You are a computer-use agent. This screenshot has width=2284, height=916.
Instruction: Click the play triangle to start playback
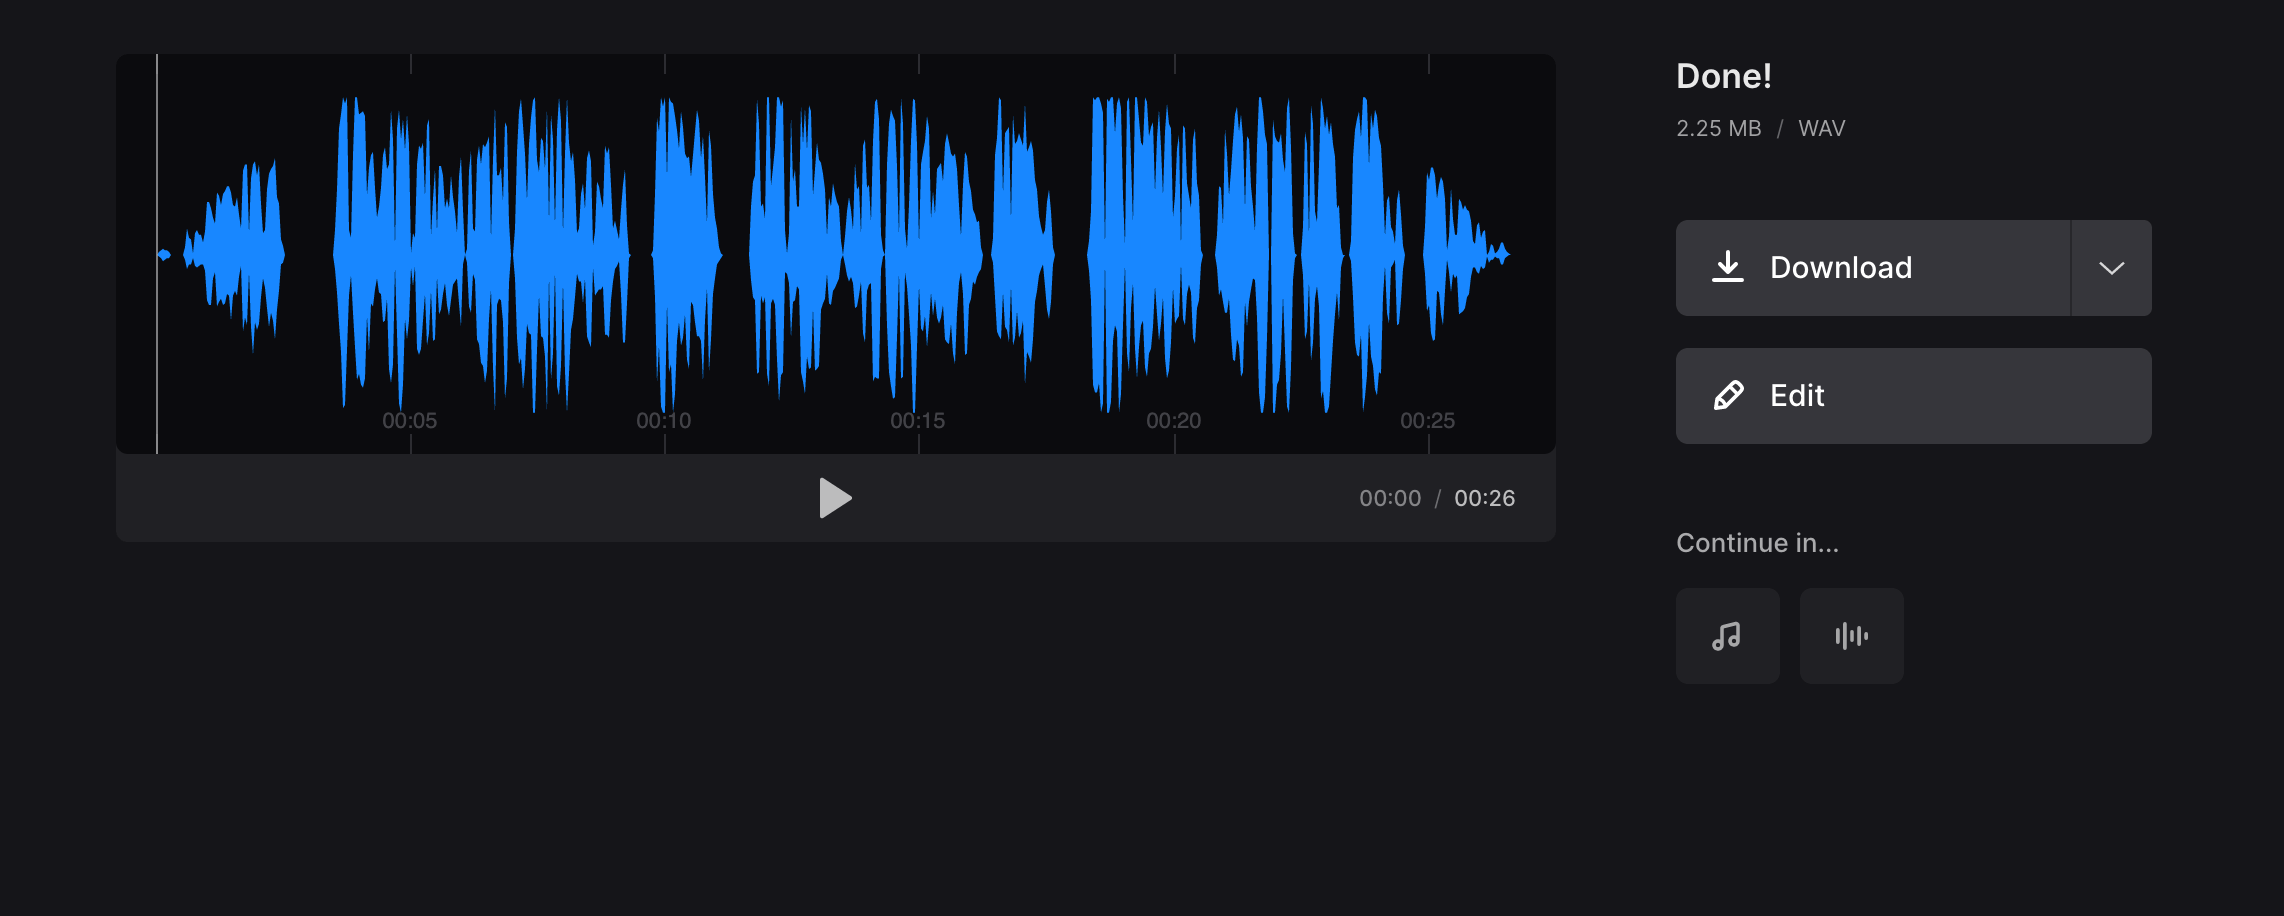click(837, 497)
